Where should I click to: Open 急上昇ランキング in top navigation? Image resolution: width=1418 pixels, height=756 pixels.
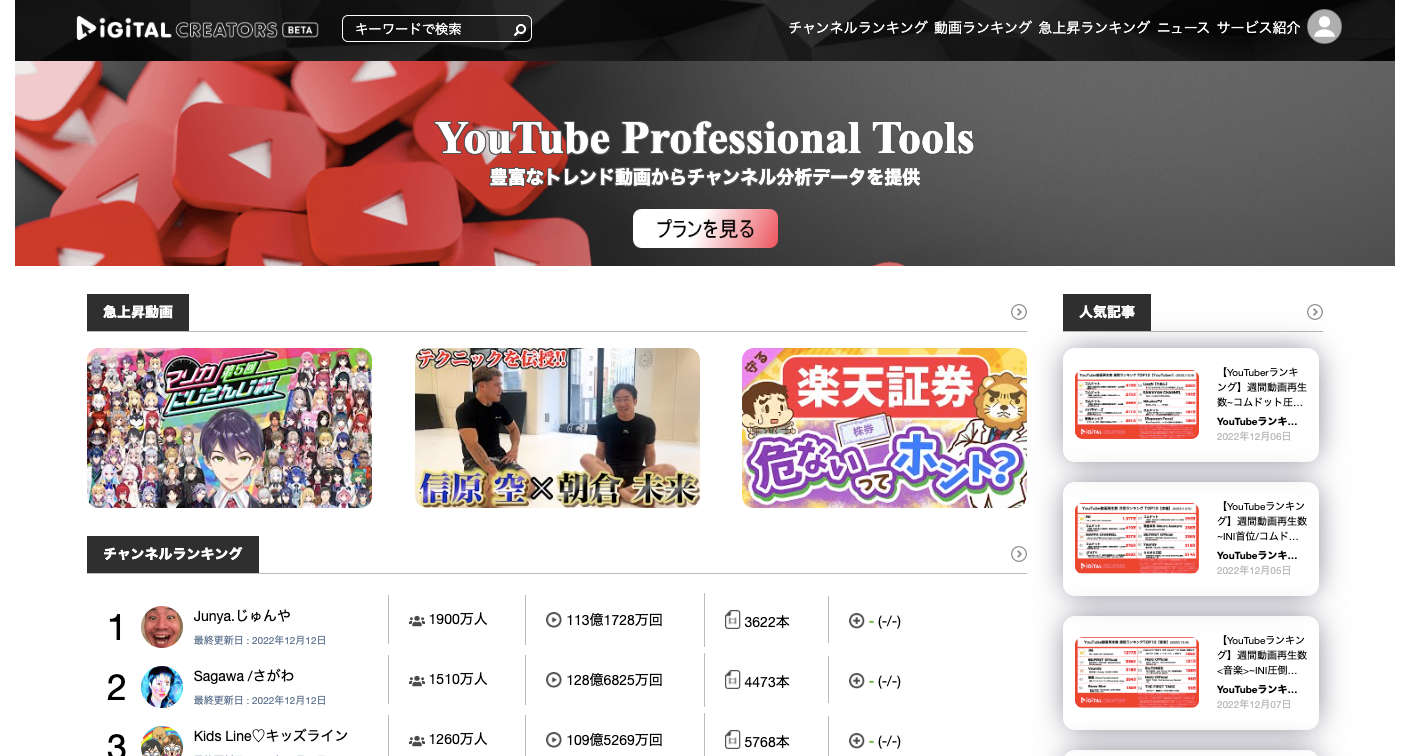pyautogui.click(x=1094, y=28)
